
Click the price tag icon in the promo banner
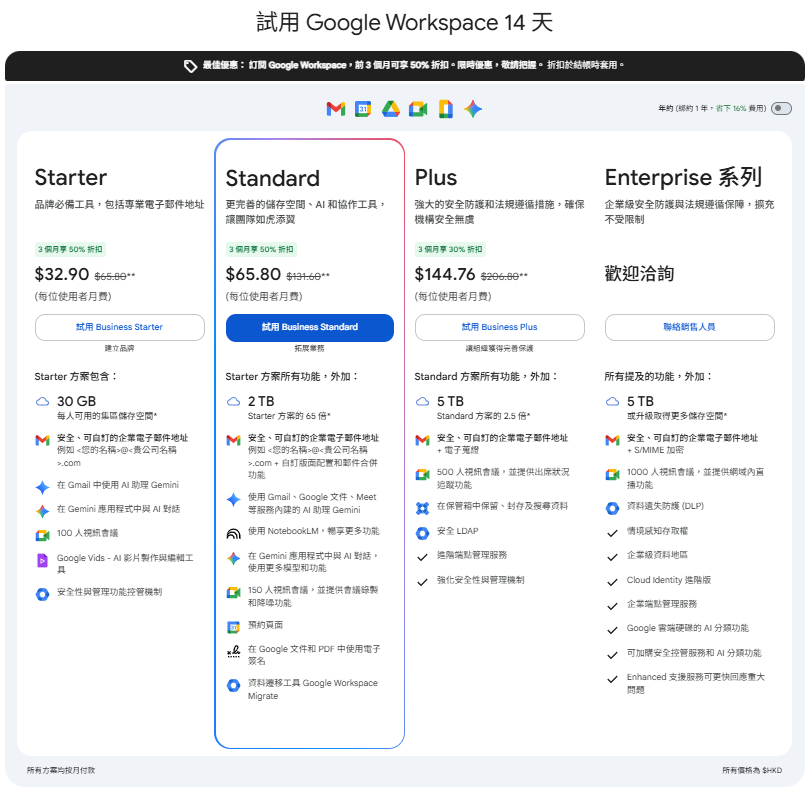[190, 66]
